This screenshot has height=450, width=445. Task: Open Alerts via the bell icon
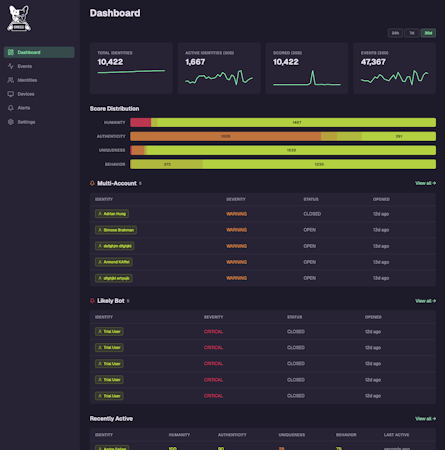11,108
